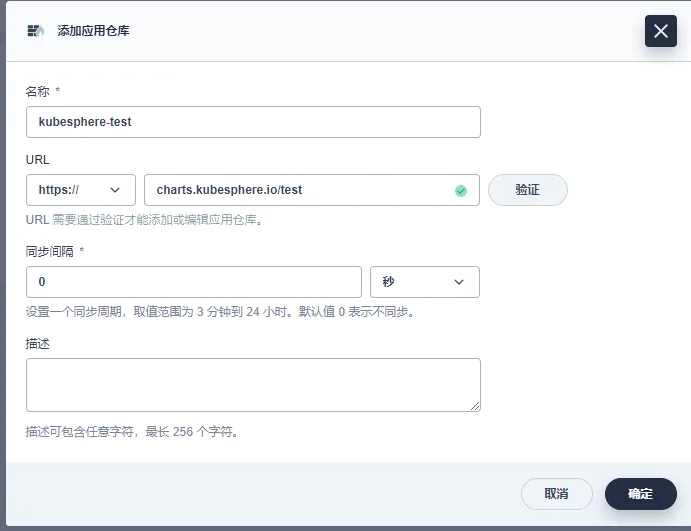
Task: Cancel via the 取消 button
Action: pyautogui.click(x=557, y=494)
